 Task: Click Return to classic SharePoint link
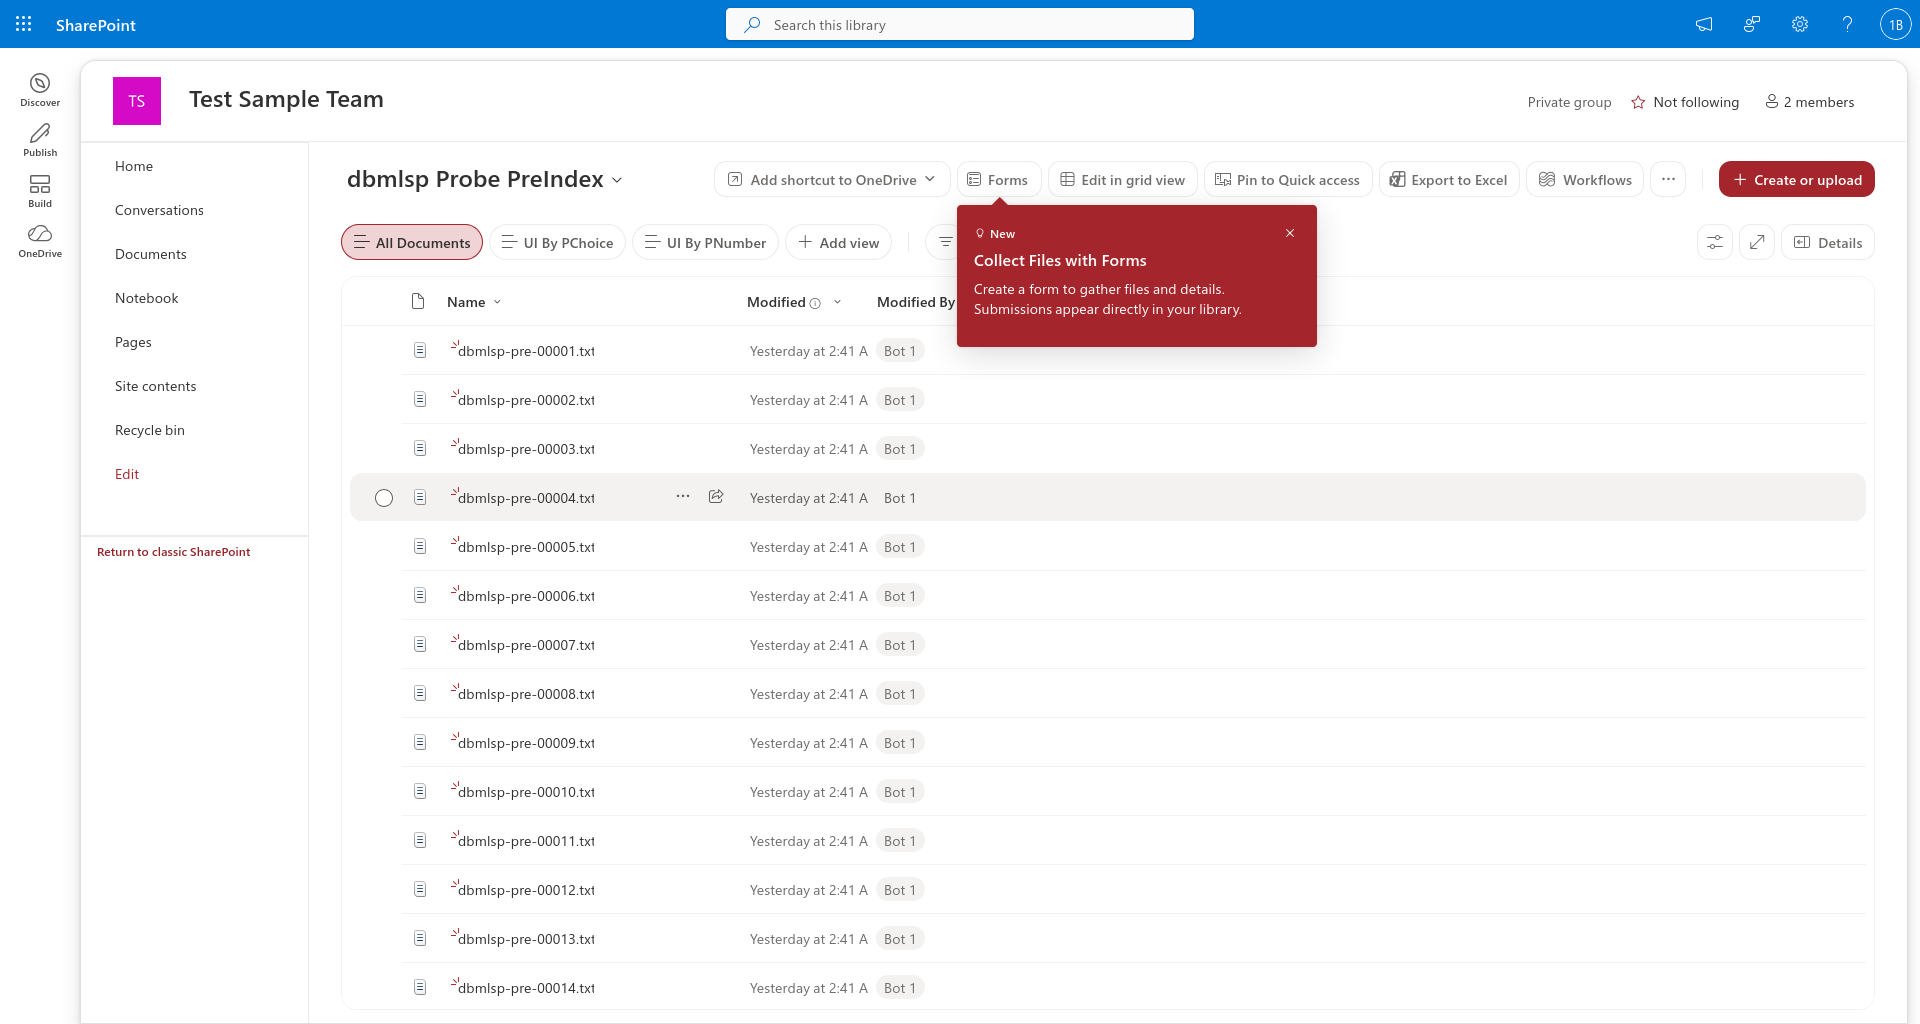click(173, 552)
